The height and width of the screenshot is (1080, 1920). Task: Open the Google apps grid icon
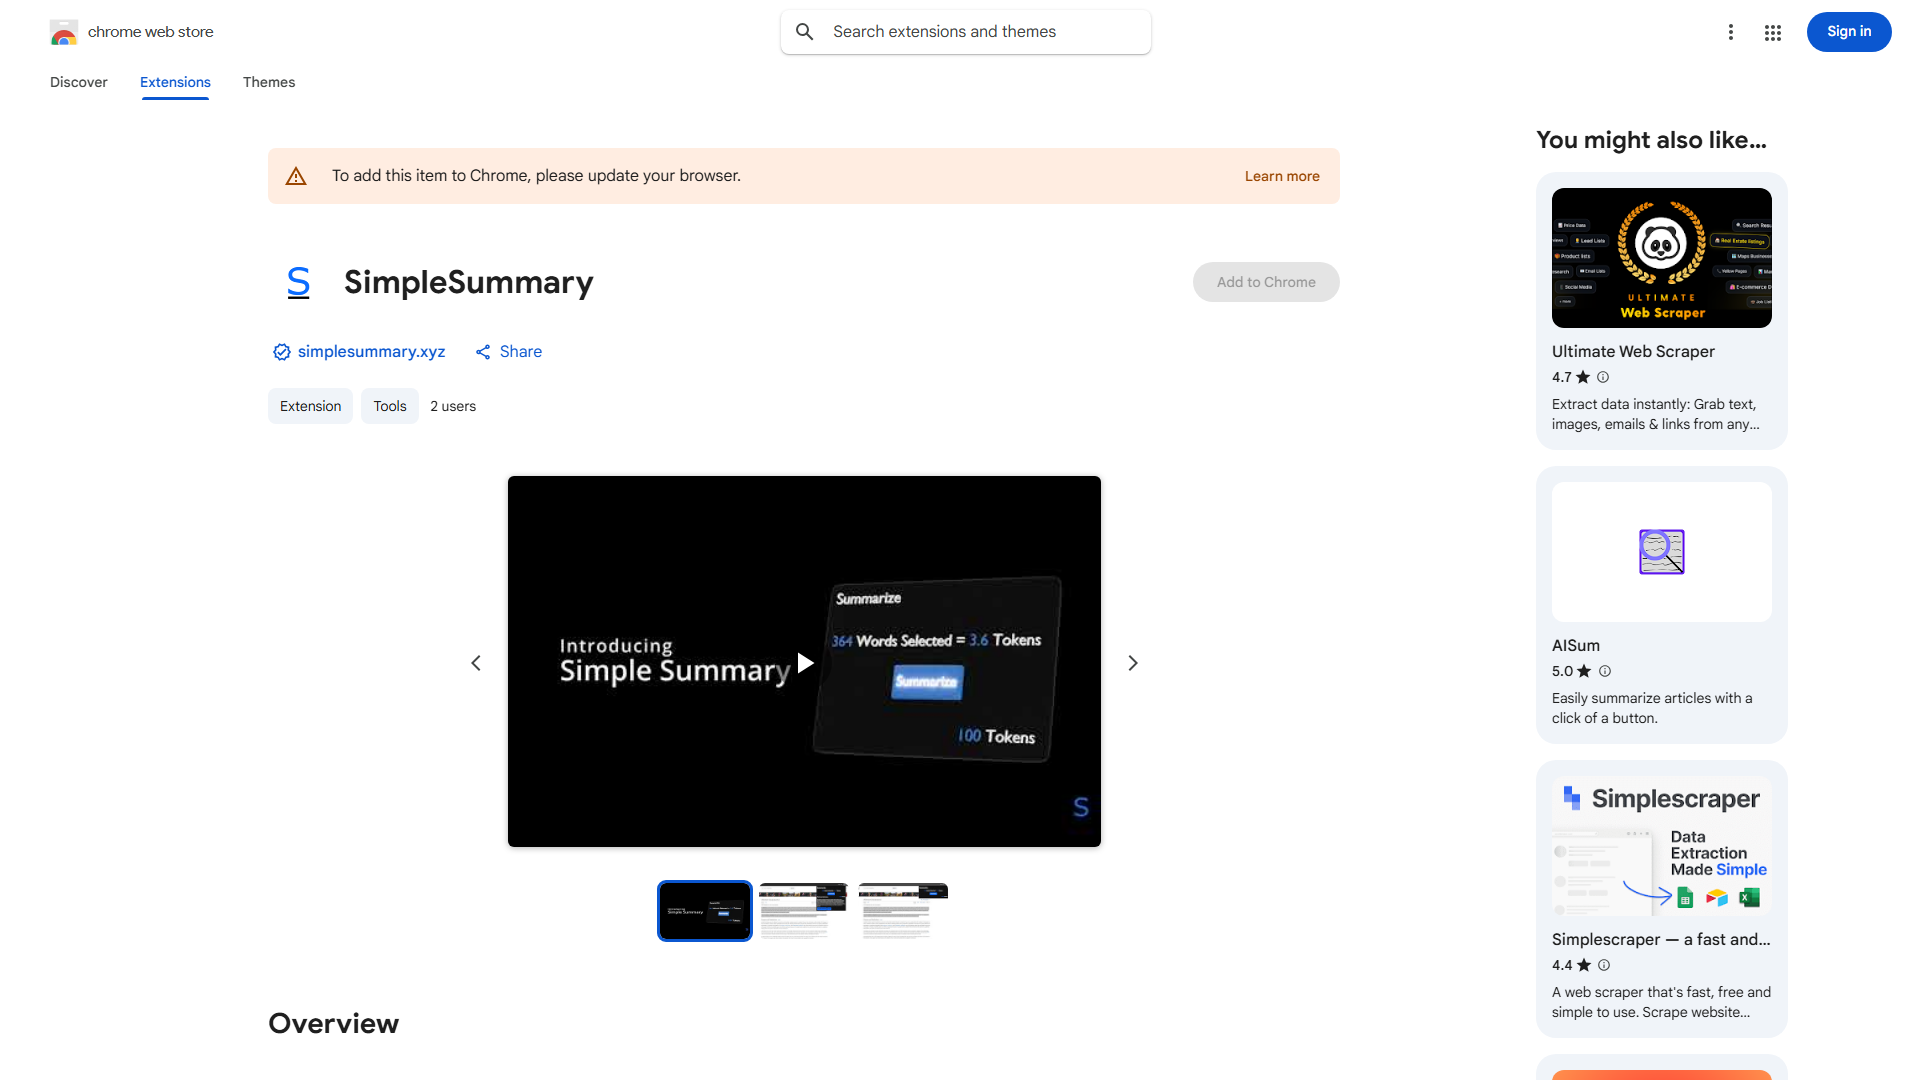click(1773, 33)
